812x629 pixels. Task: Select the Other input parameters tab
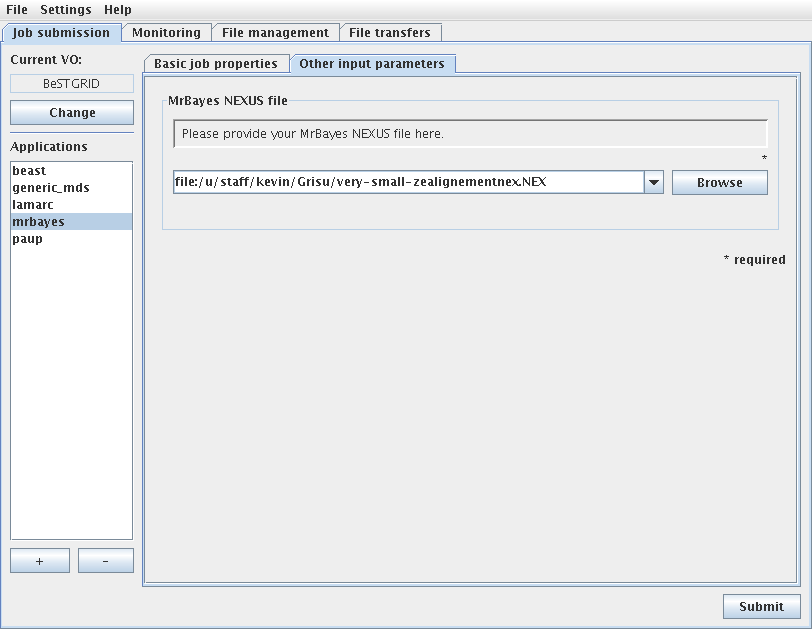pyautogui.click(x=372, y=64)
